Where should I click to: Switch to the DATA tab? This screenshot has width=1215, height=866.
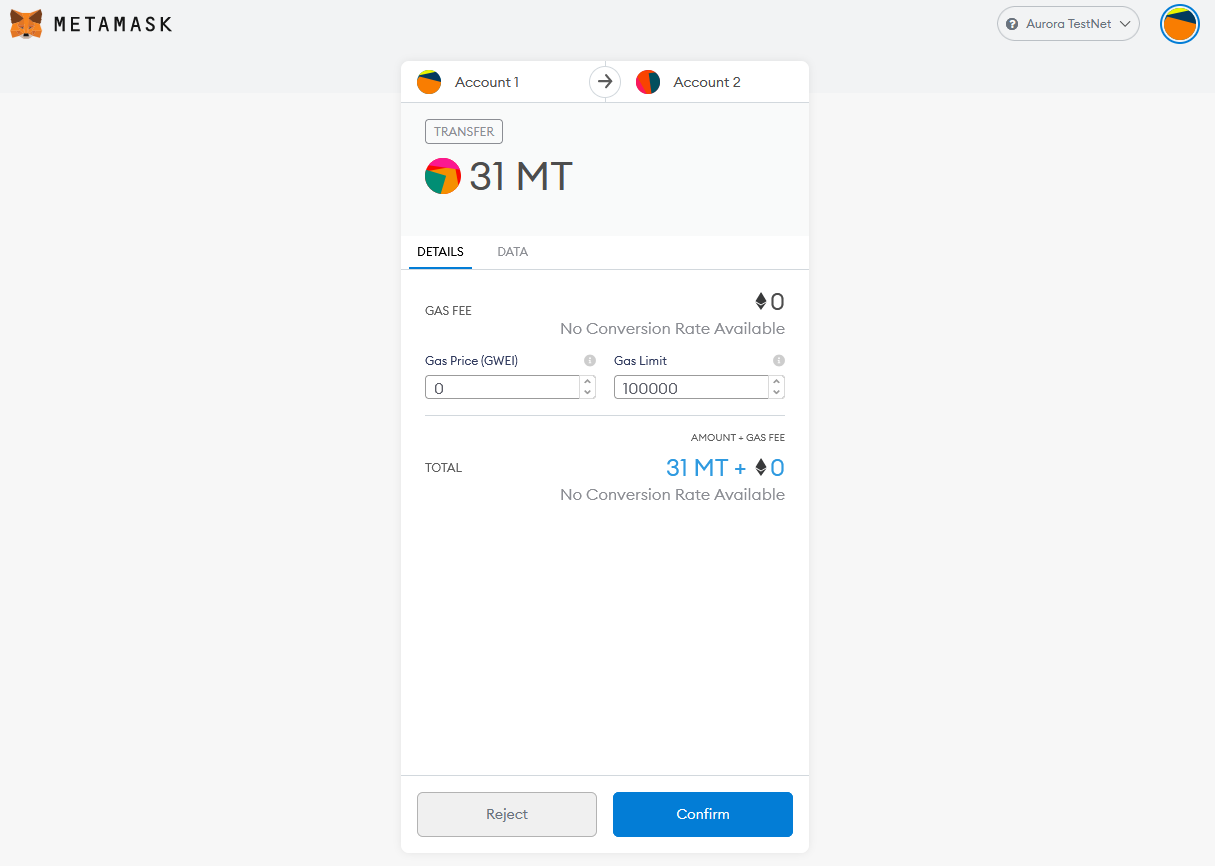(512, 252)
